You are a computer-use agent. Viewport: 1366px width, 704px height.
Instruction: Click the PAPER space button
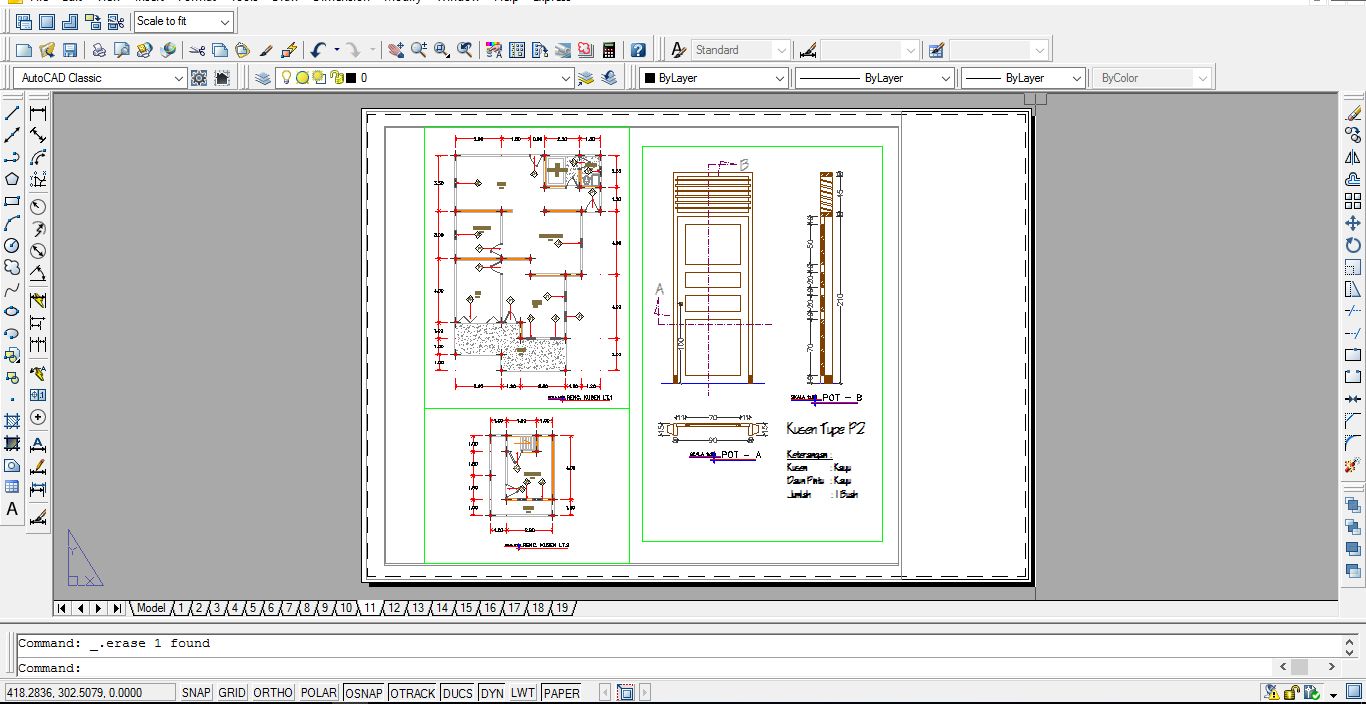pos(561,692)
